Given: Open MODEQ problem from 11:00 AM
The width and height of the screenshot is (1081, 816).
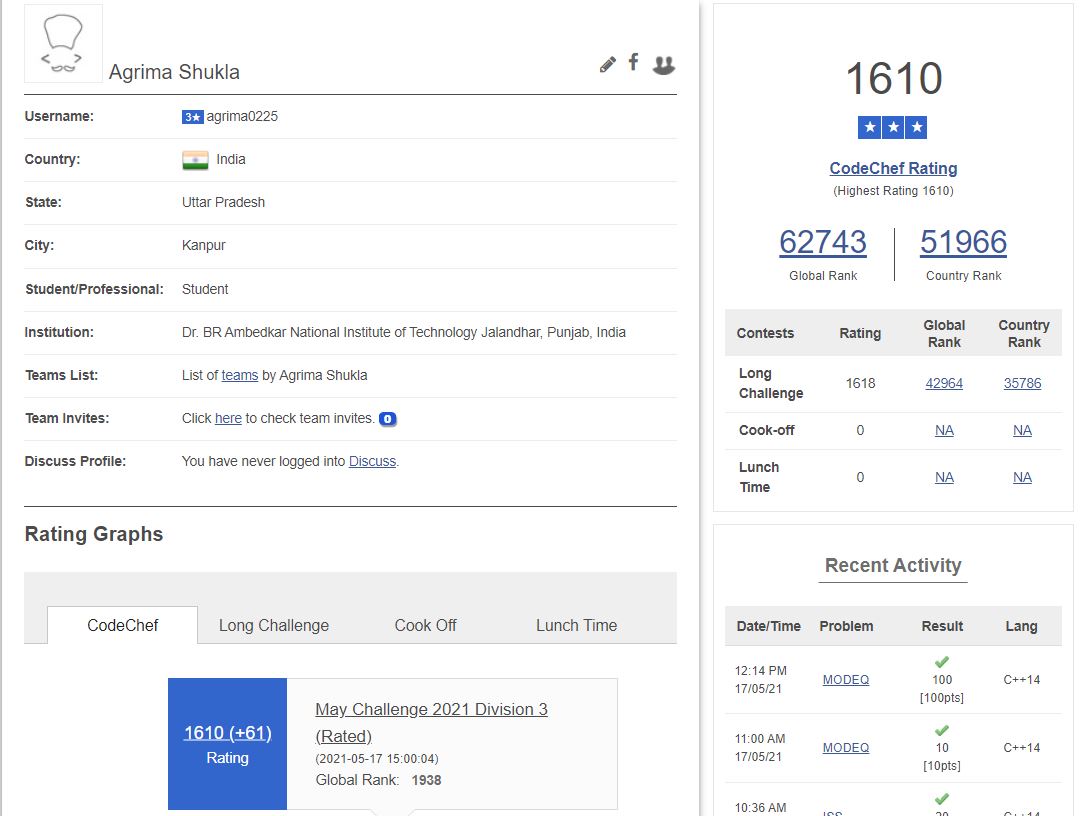Looking at the screenshot, I should coord(846,748).
